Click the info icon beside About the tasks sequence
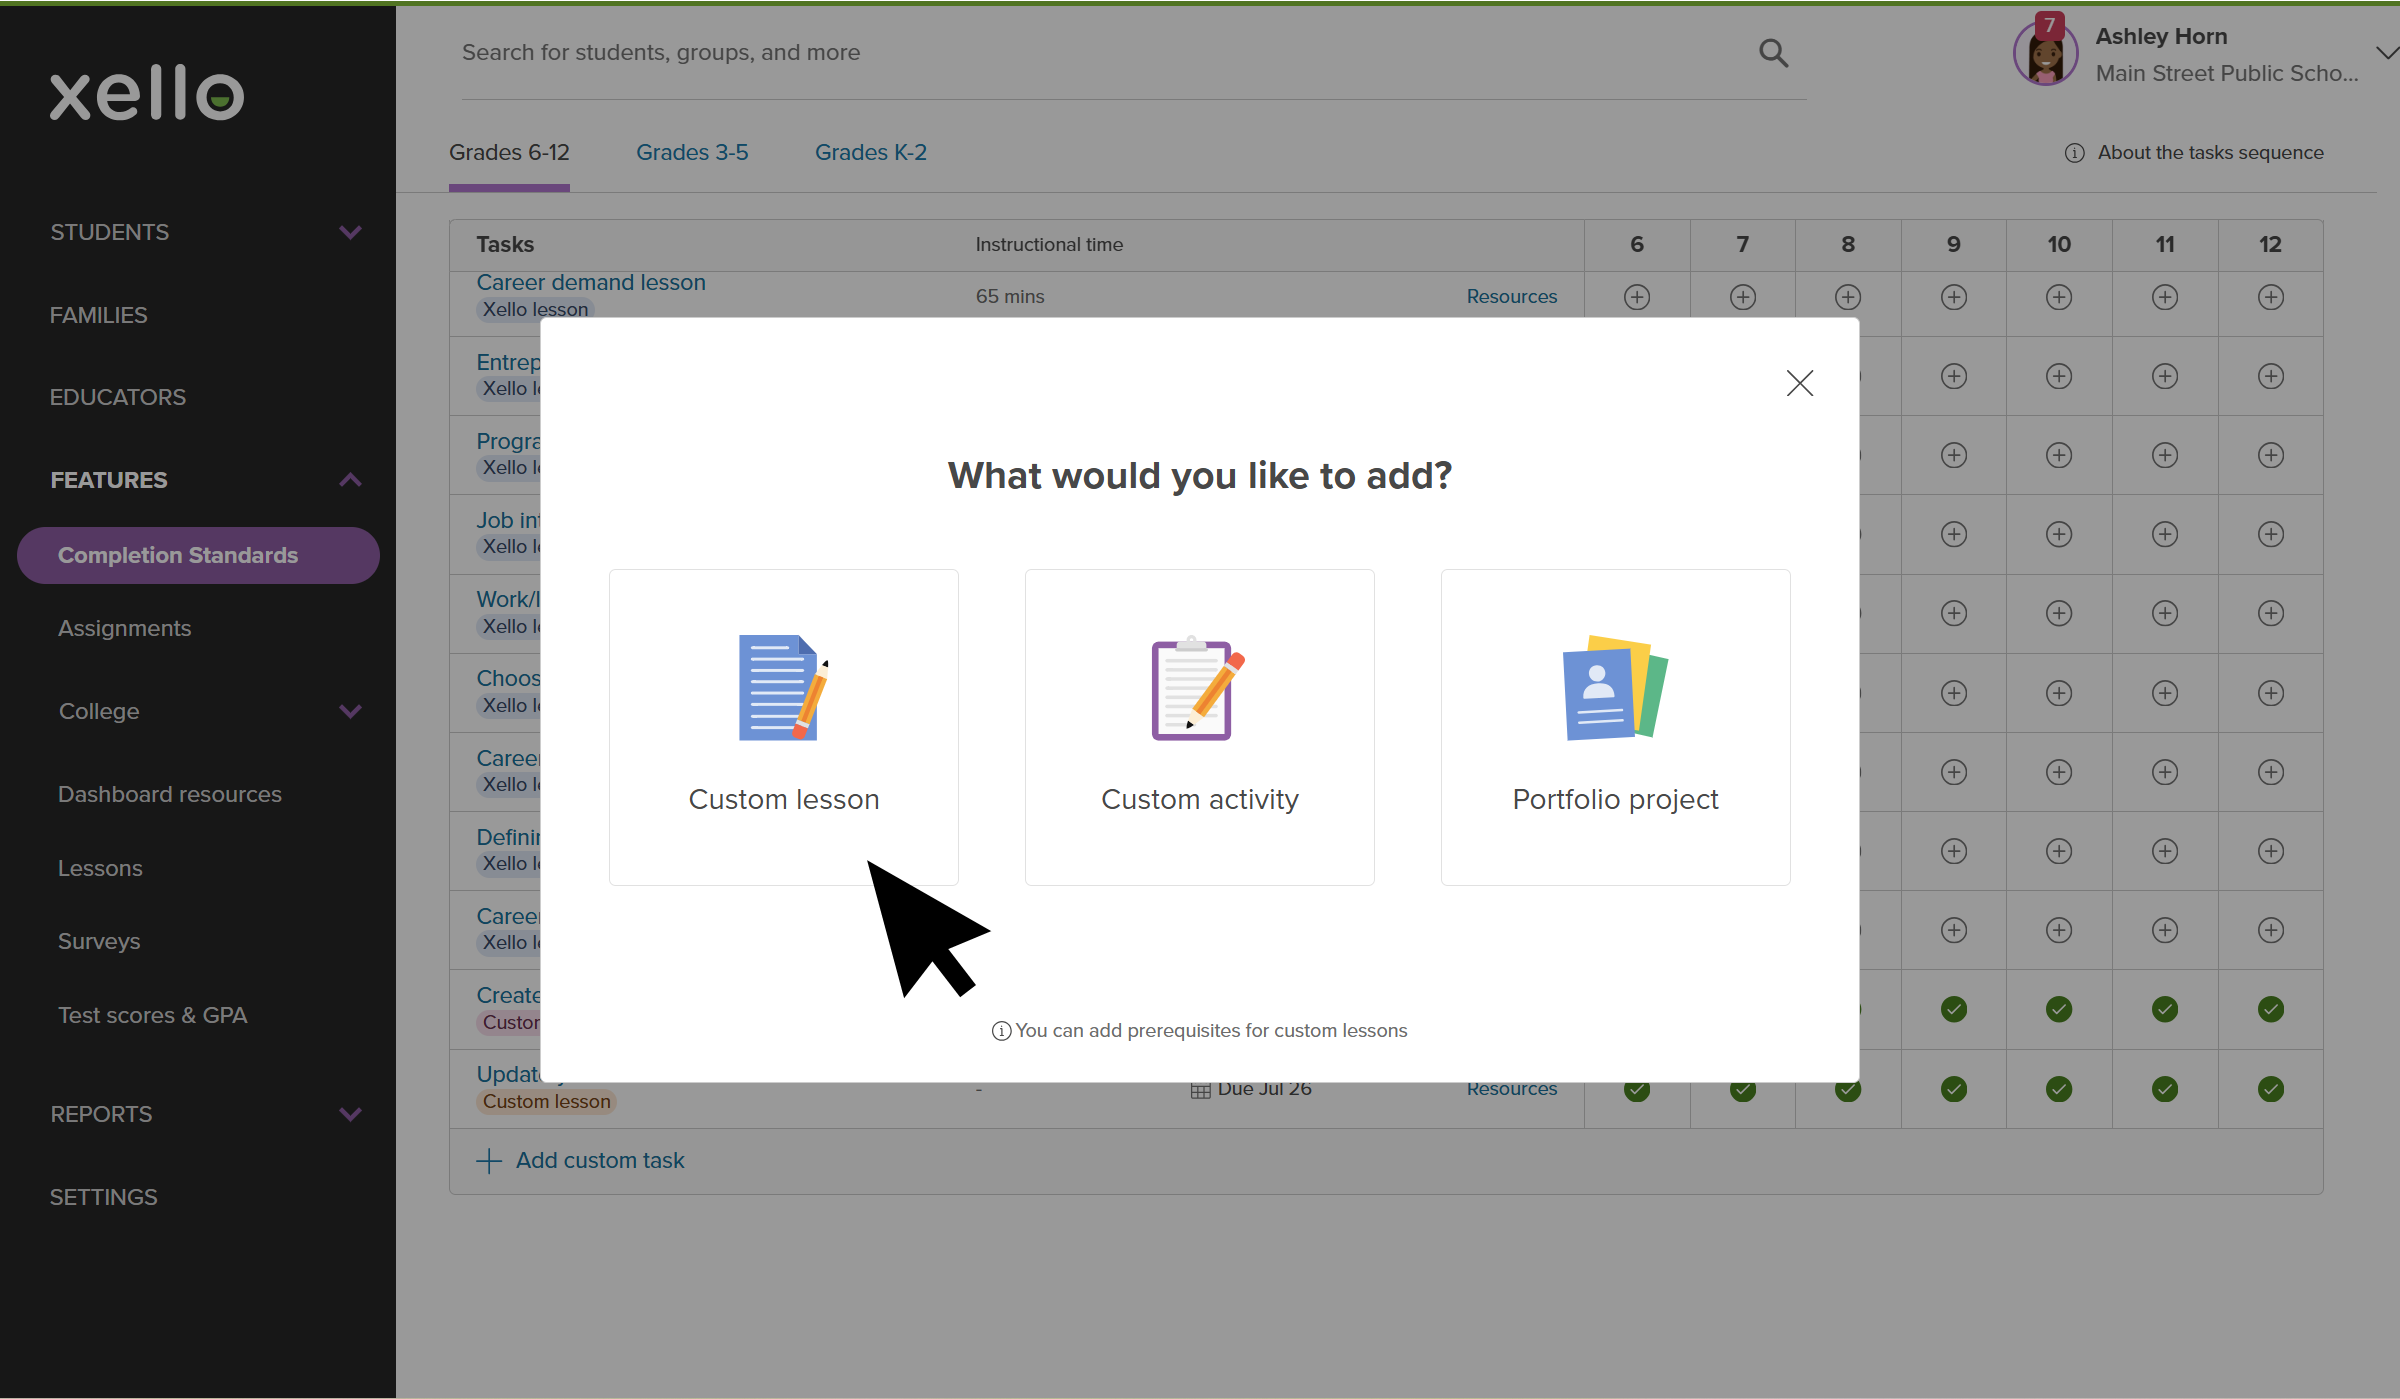 pos(2074,152)
